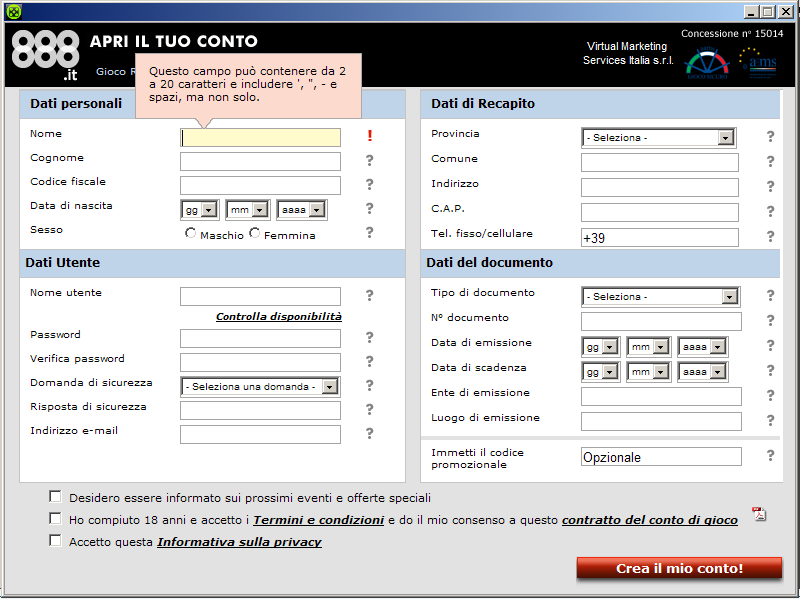Open help for Data di nascita
The height and width of the screenshot is (599, 800).
369,208
